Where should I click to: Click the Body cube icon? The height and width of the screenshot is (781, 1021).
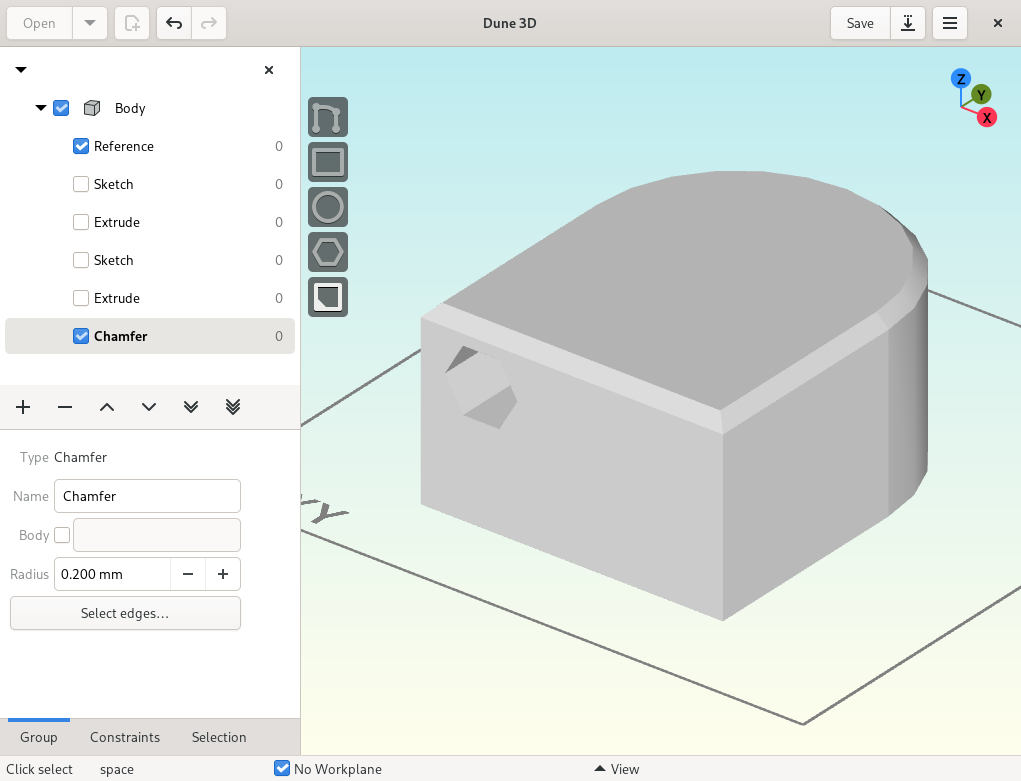coord(92,108)
